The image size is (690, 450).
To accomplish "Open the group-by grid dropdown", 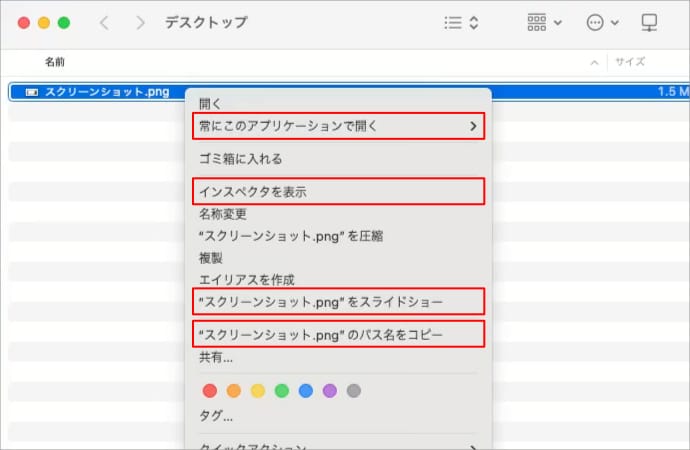I will coord(543,22).
